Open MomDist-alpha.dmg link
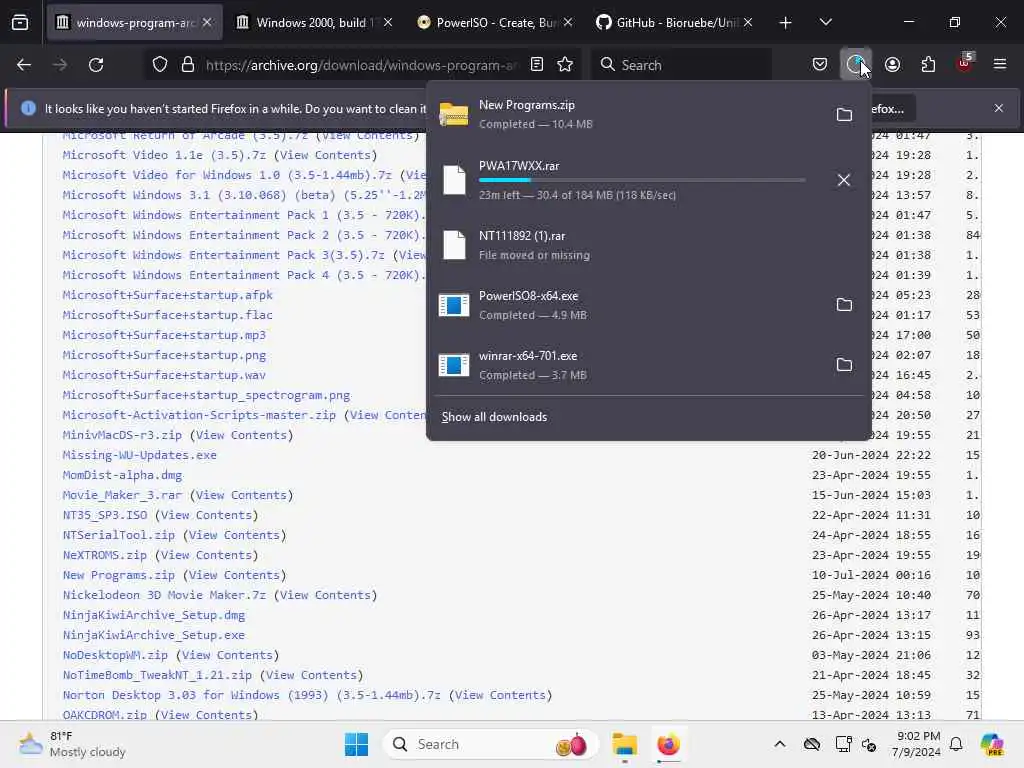 click(x=122, y=475)
